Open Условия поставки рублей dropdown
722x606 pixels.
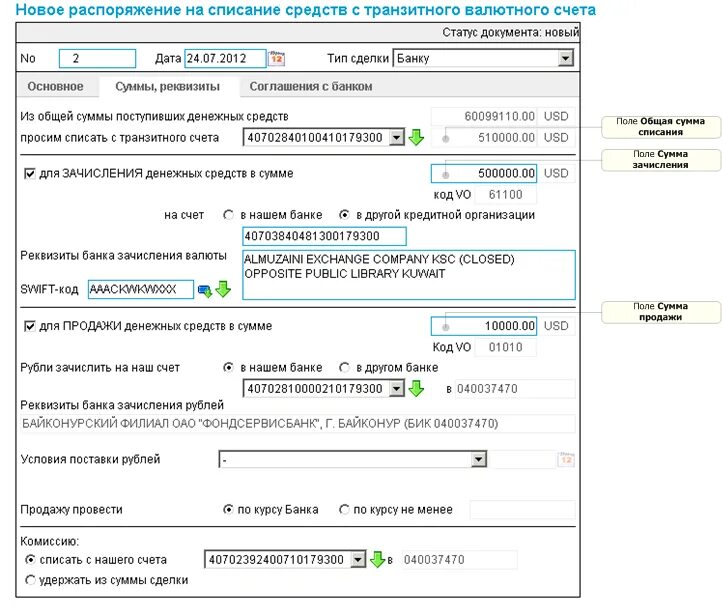479,460
